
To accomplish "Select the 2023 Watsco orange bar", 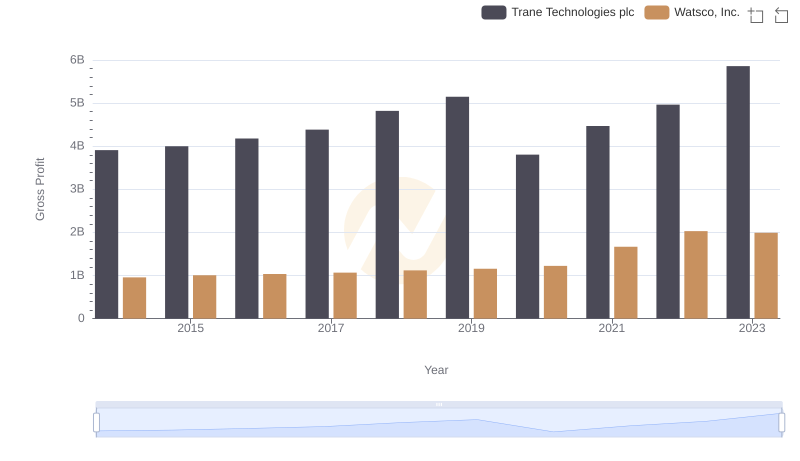I will coord(766,275).
